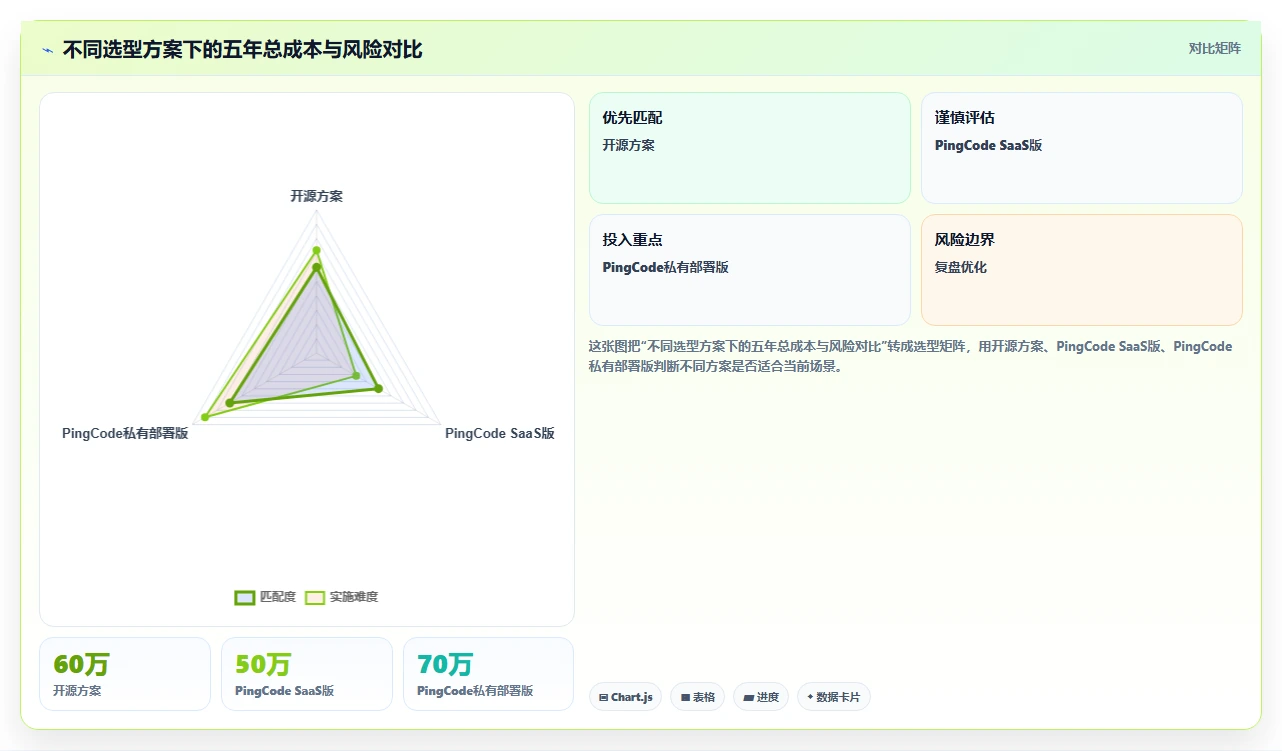The width and height of the screenshot is (1282, 751).
Task: Click PingCode私有部署版 text in 投入重点 card
Action: tap(666, 267)
